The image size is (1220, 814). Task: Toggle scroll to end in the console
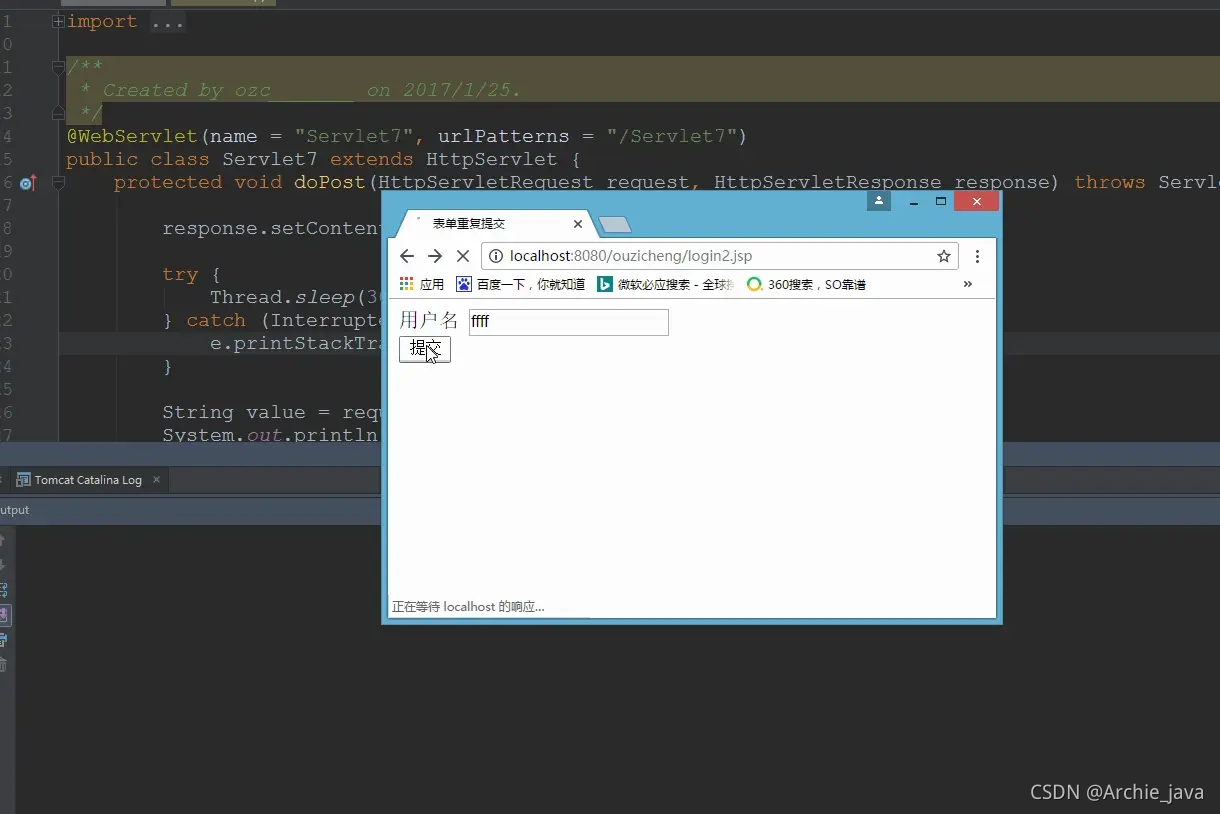[3, 615]
